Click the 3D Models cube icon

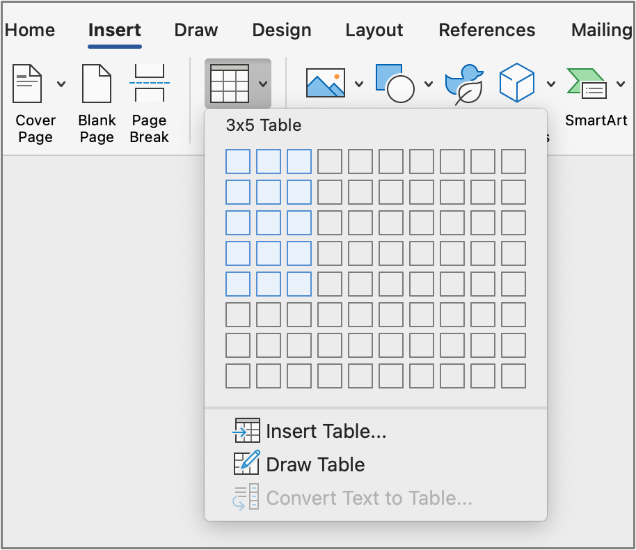(x=517, y=82)
